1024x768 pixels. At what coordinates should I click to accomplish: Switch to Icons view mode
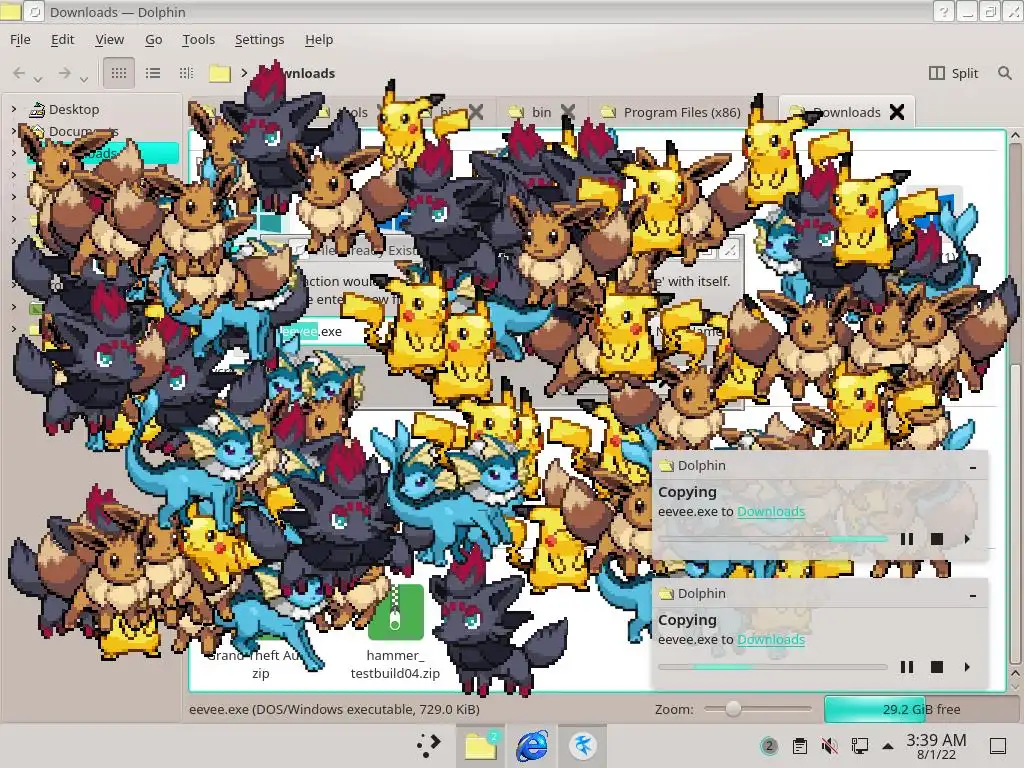[x=119, y=73]
